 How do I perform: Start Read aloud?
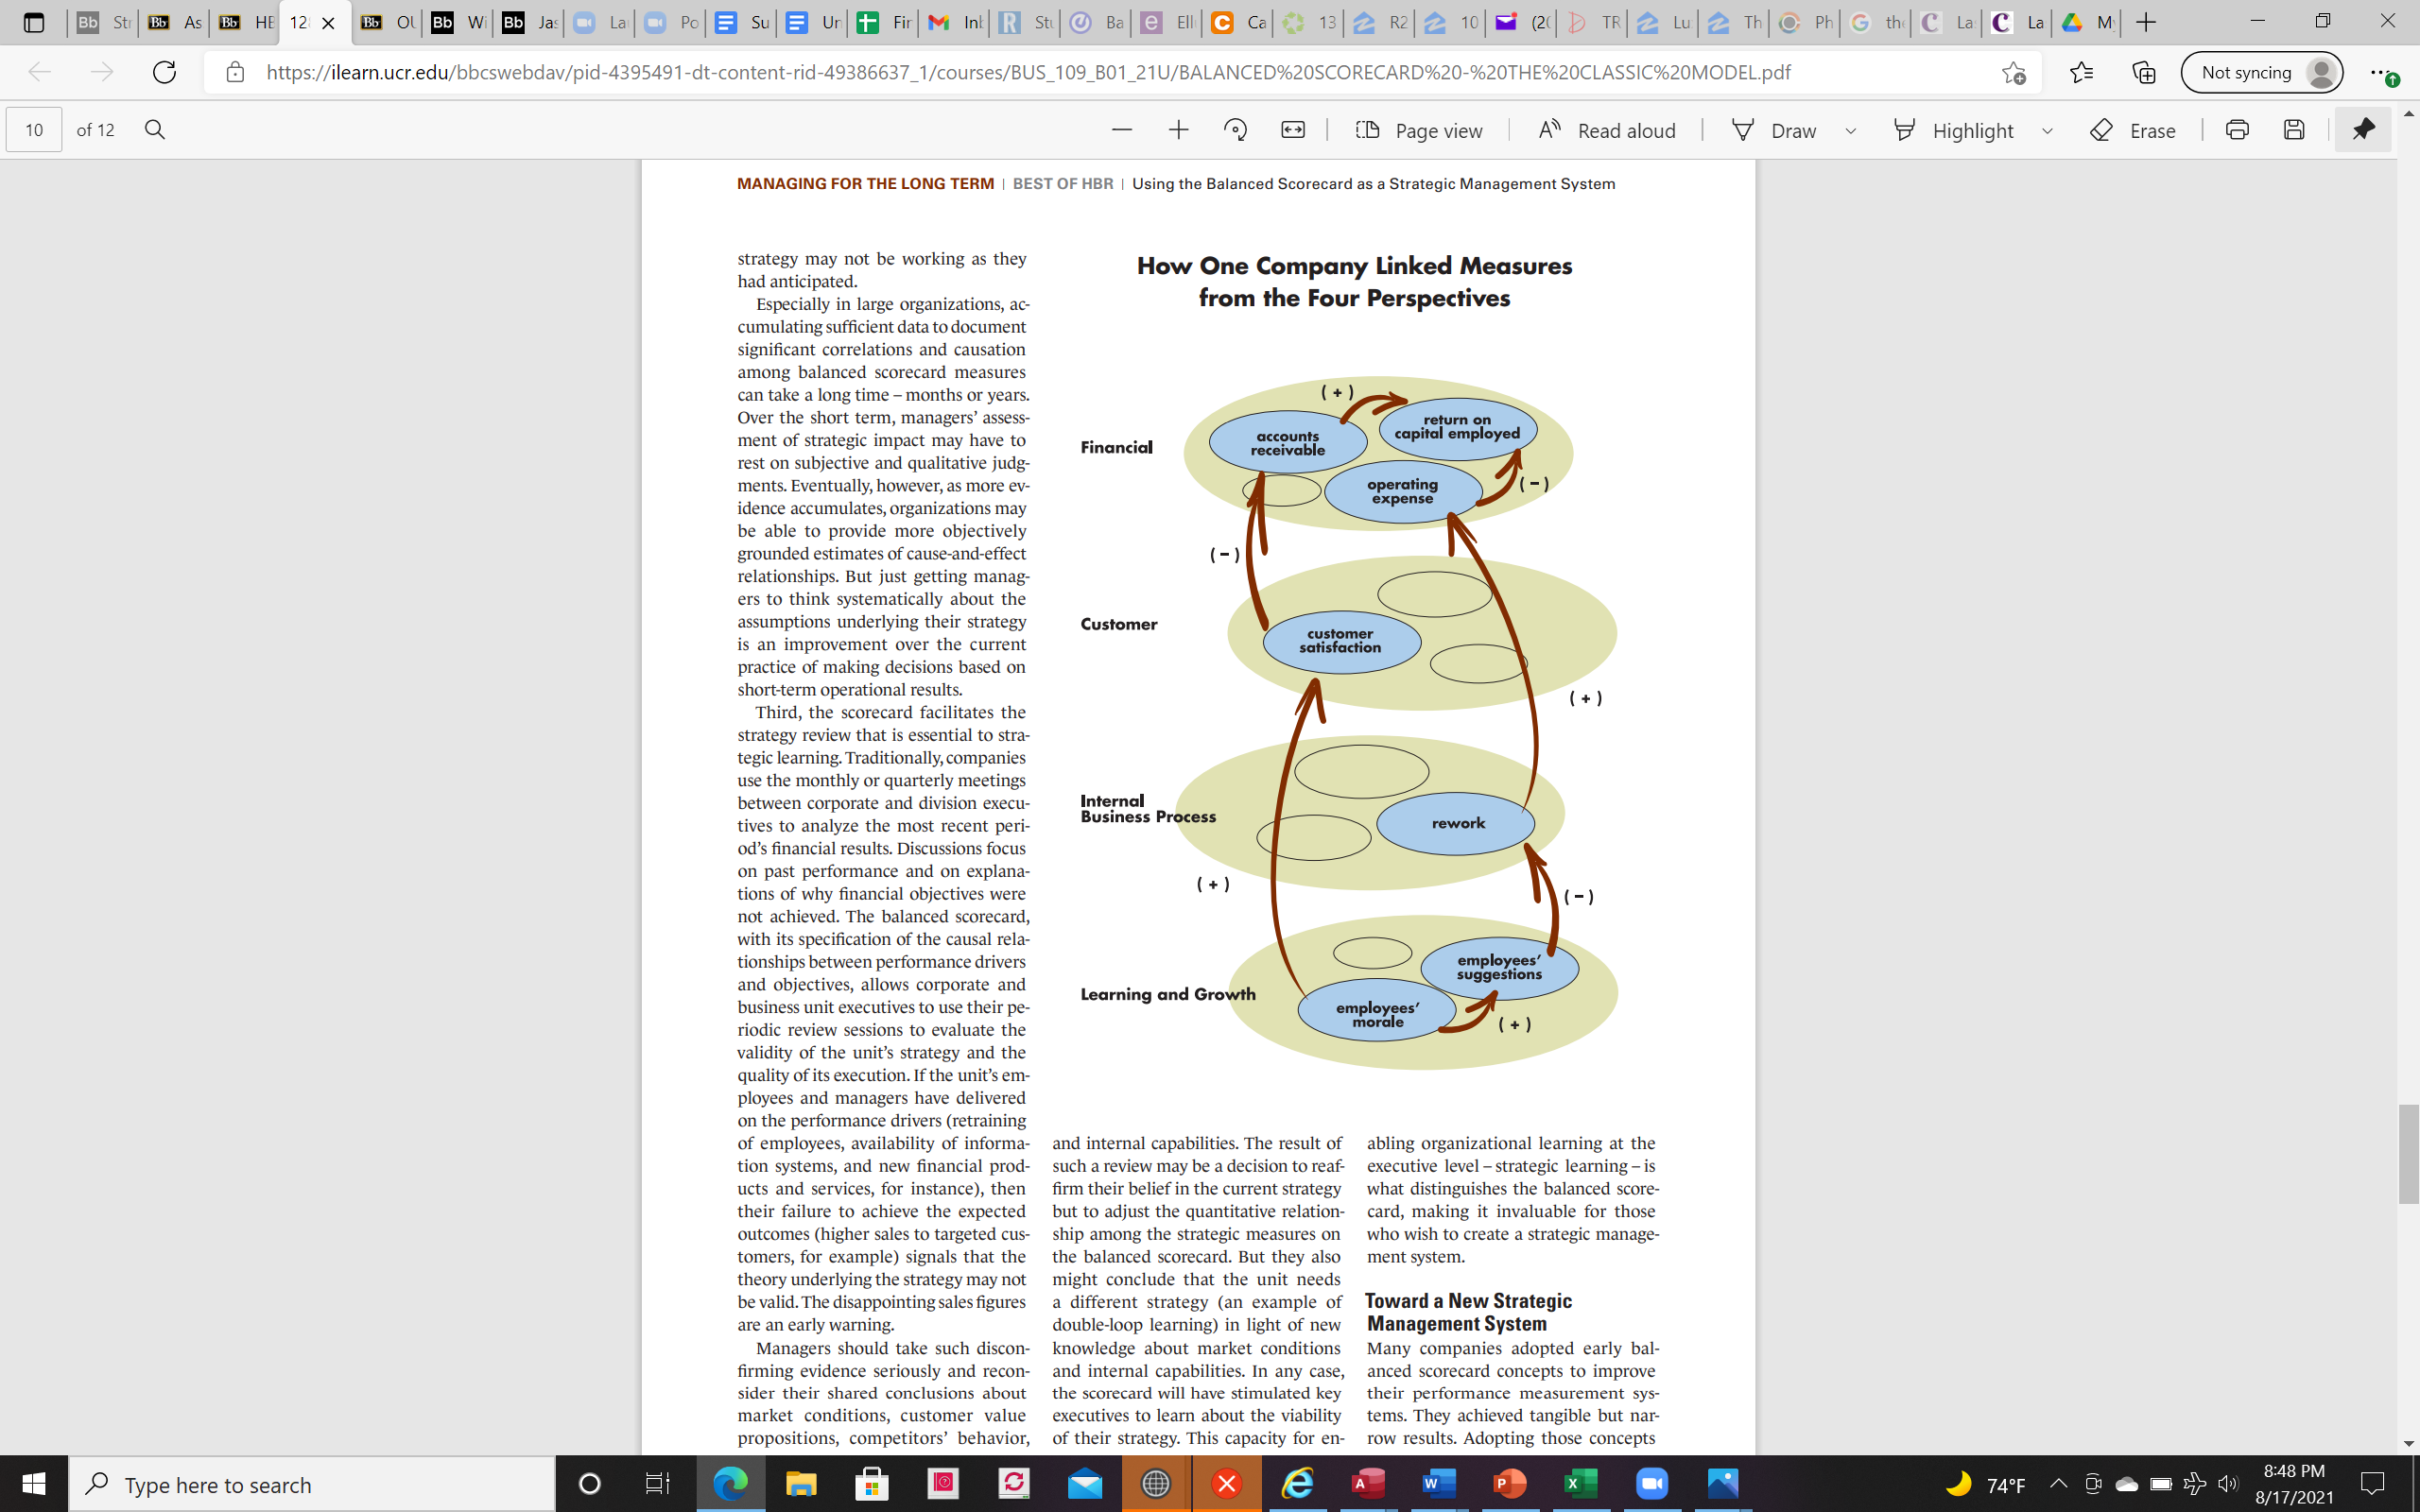pyautogui.click(x=1606, y=130)
